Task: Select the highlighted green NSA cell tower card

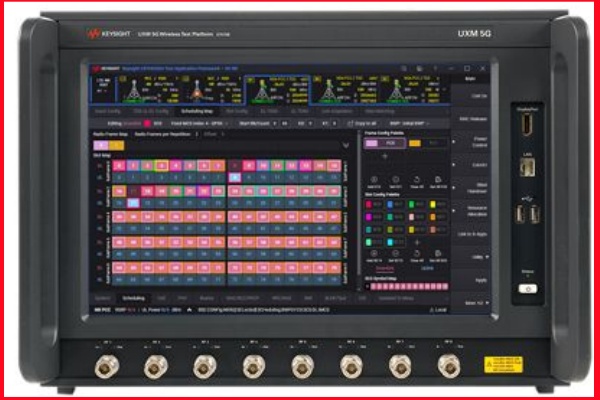Action: [x=277, y=90]
